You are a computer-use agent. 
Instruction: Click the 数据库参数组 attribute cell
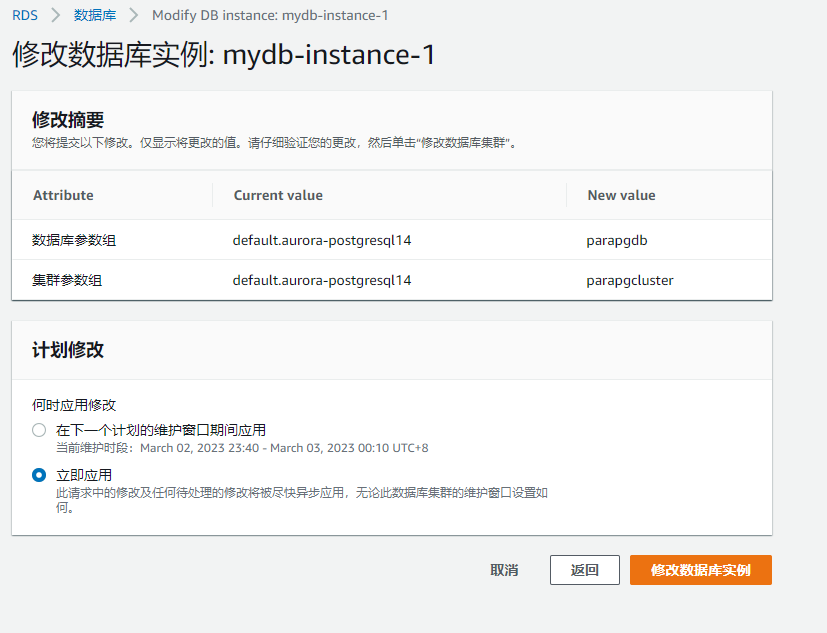coord(74,241)
